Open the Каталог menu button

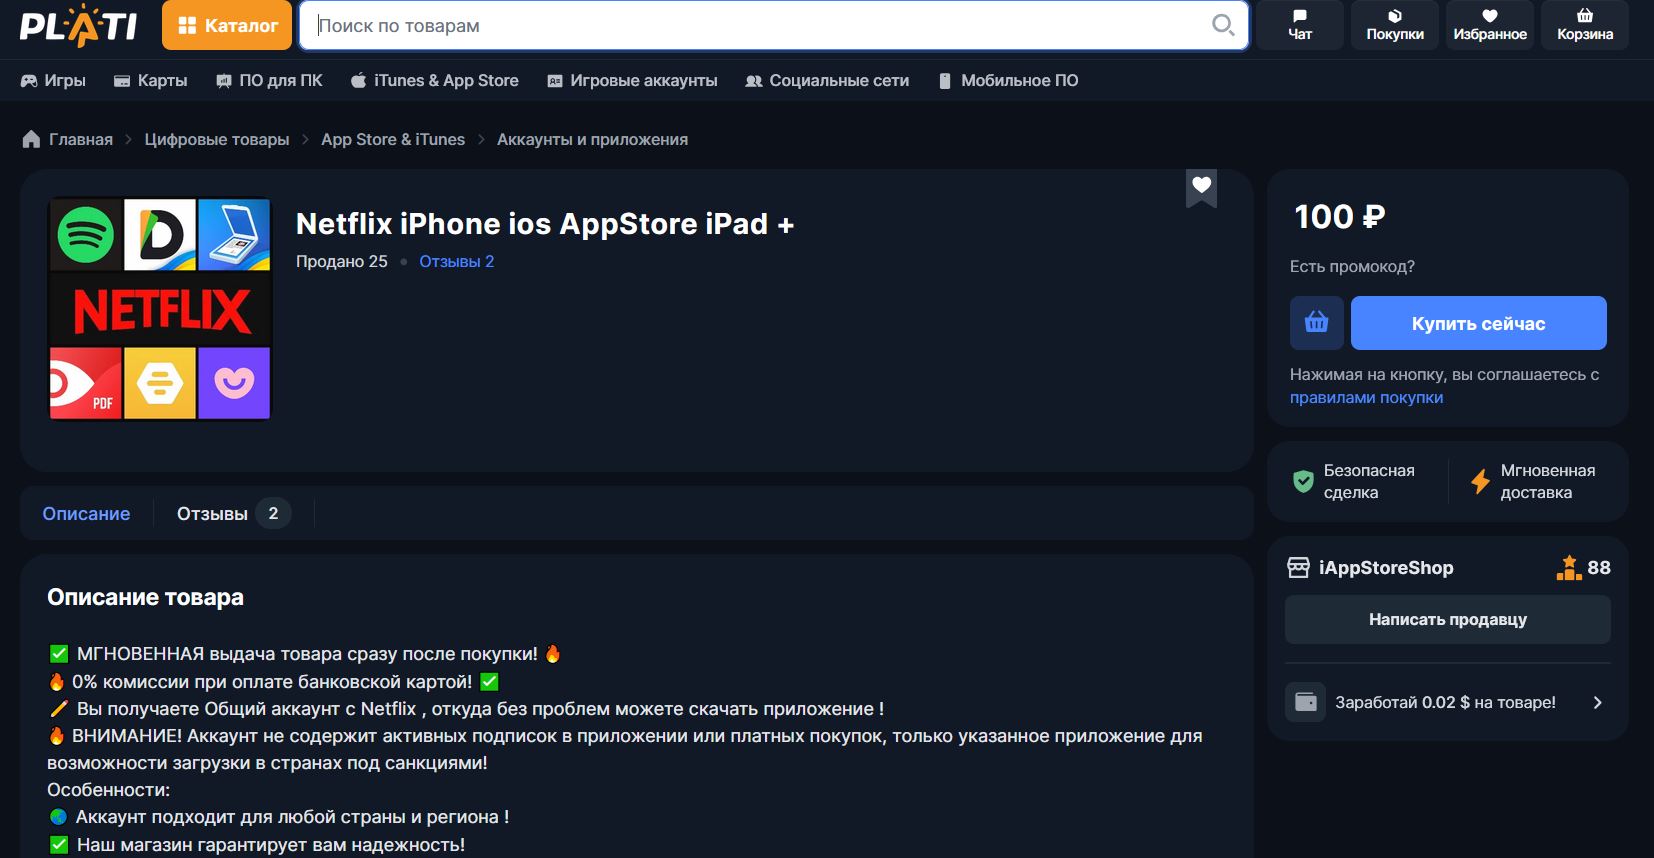click(x=227, y=25)
